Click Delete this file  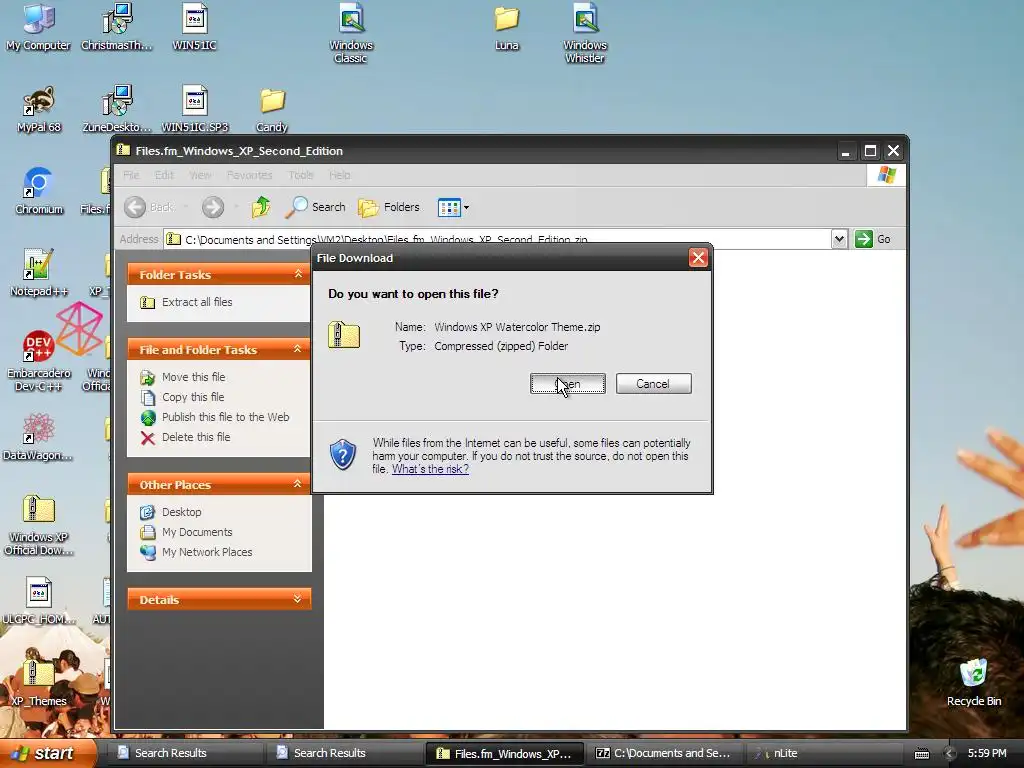[196, 437]
